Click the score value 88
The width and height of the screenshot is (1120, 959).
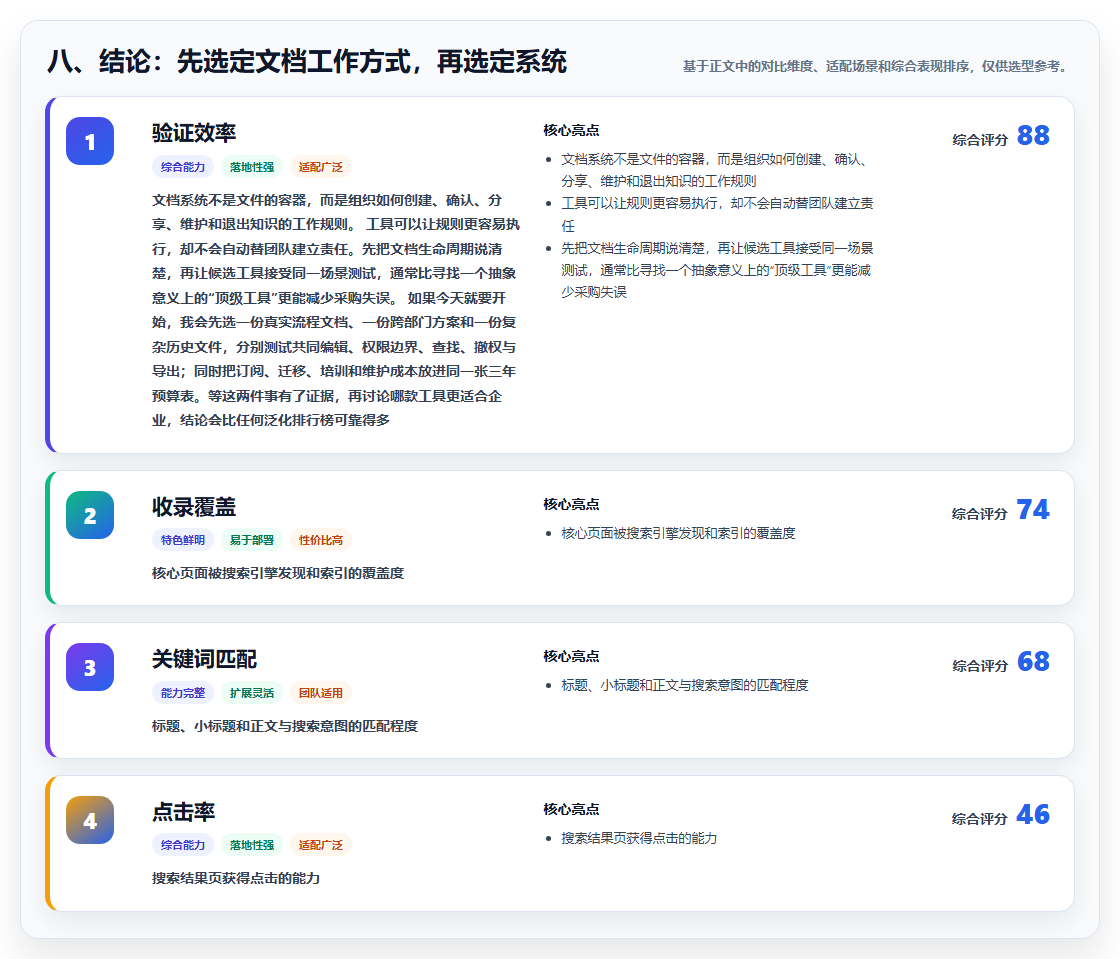(x=1033, y=135)
